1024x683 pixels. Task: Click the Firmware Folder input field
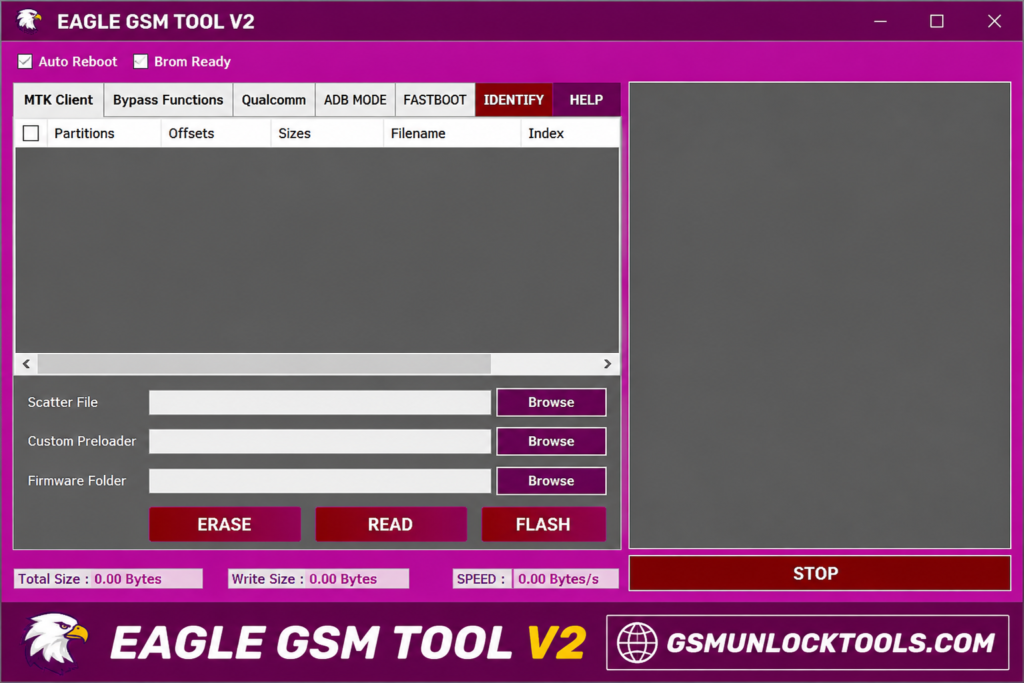tap(320, 481)
